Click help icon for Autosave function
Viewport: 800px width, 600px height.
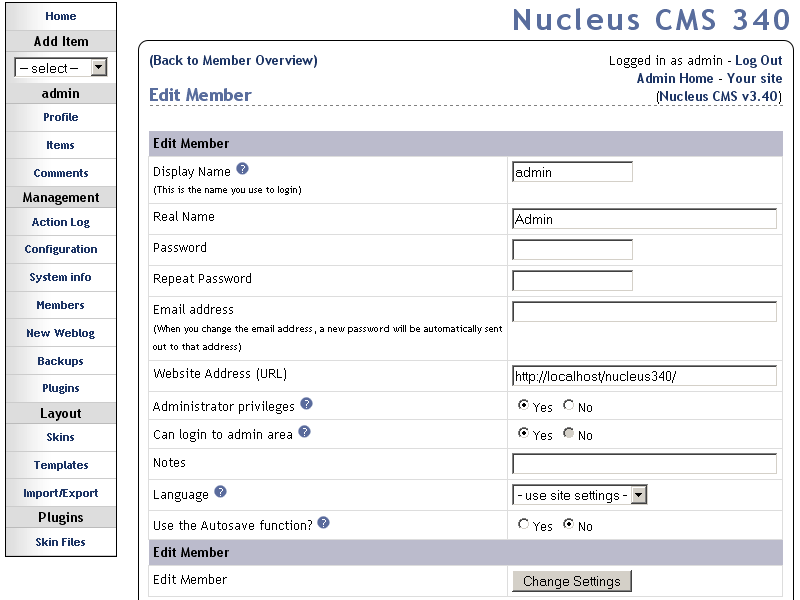pyautogui.click(x=324, y=523)
